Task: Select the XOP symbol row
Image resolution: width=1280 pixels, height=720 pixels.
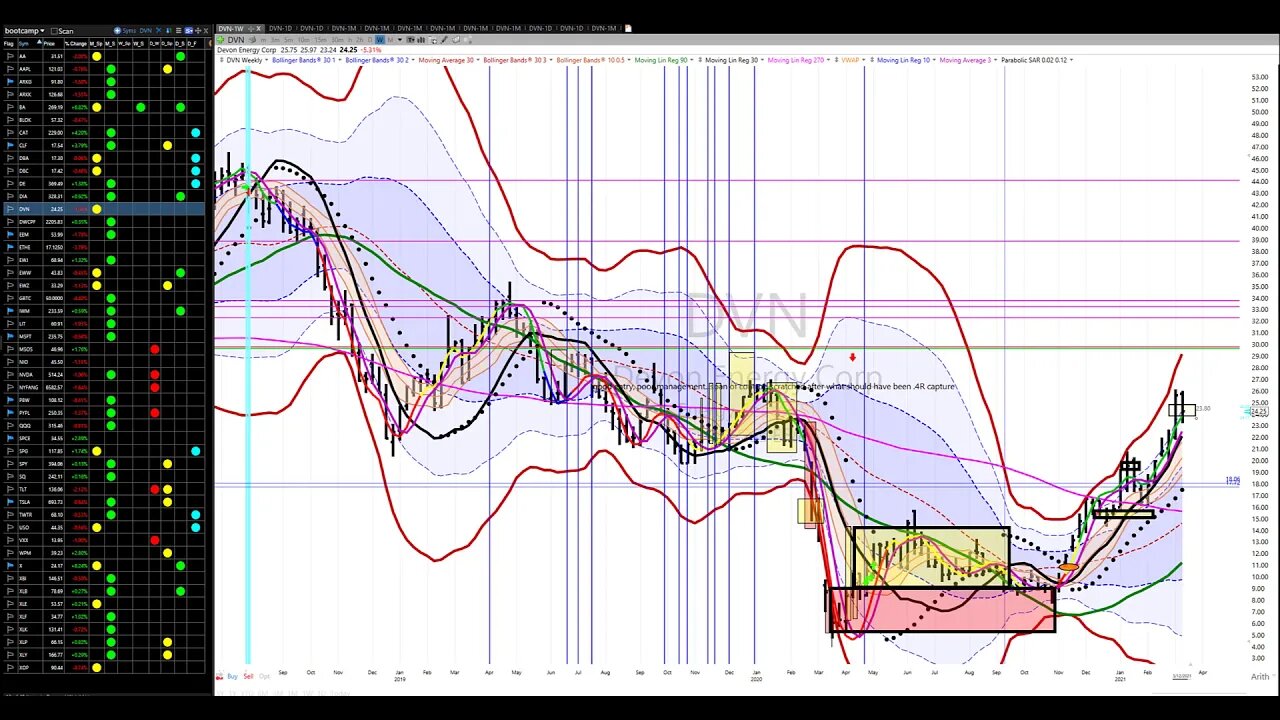Action: tap(103, 667)
